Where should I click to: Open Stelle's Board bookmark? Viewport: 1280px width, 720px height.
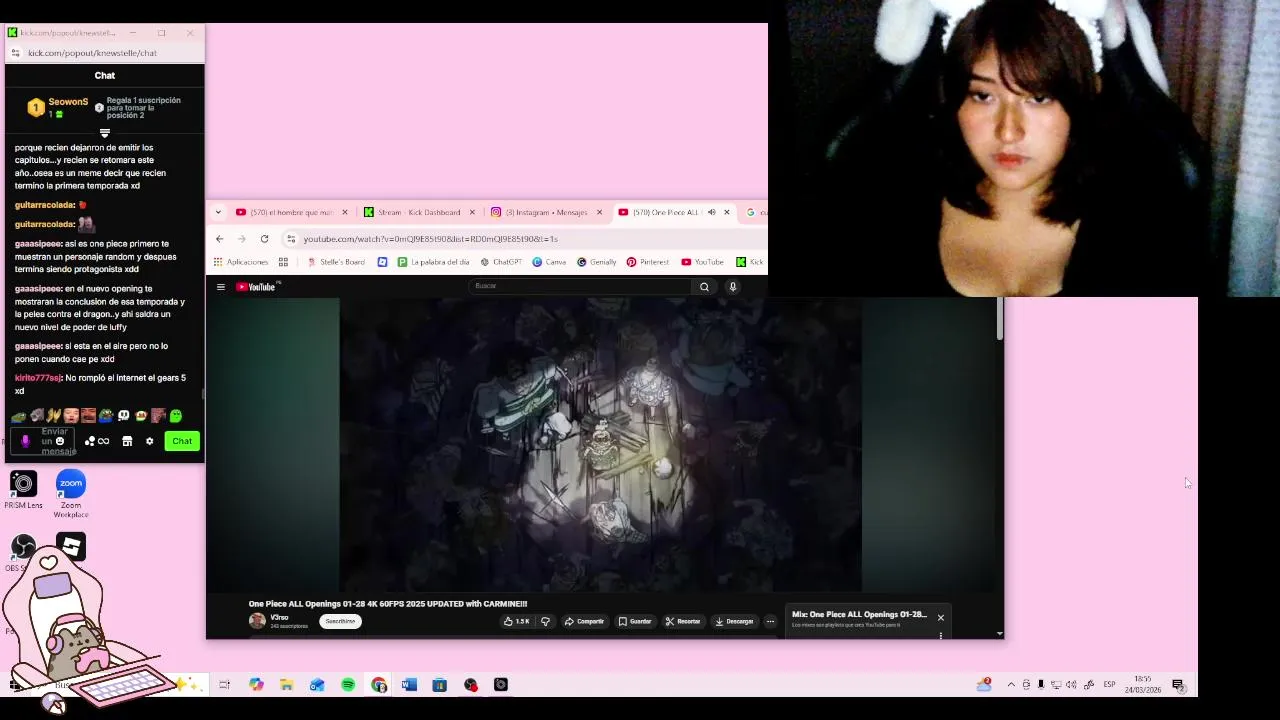[x=336, y=262]
